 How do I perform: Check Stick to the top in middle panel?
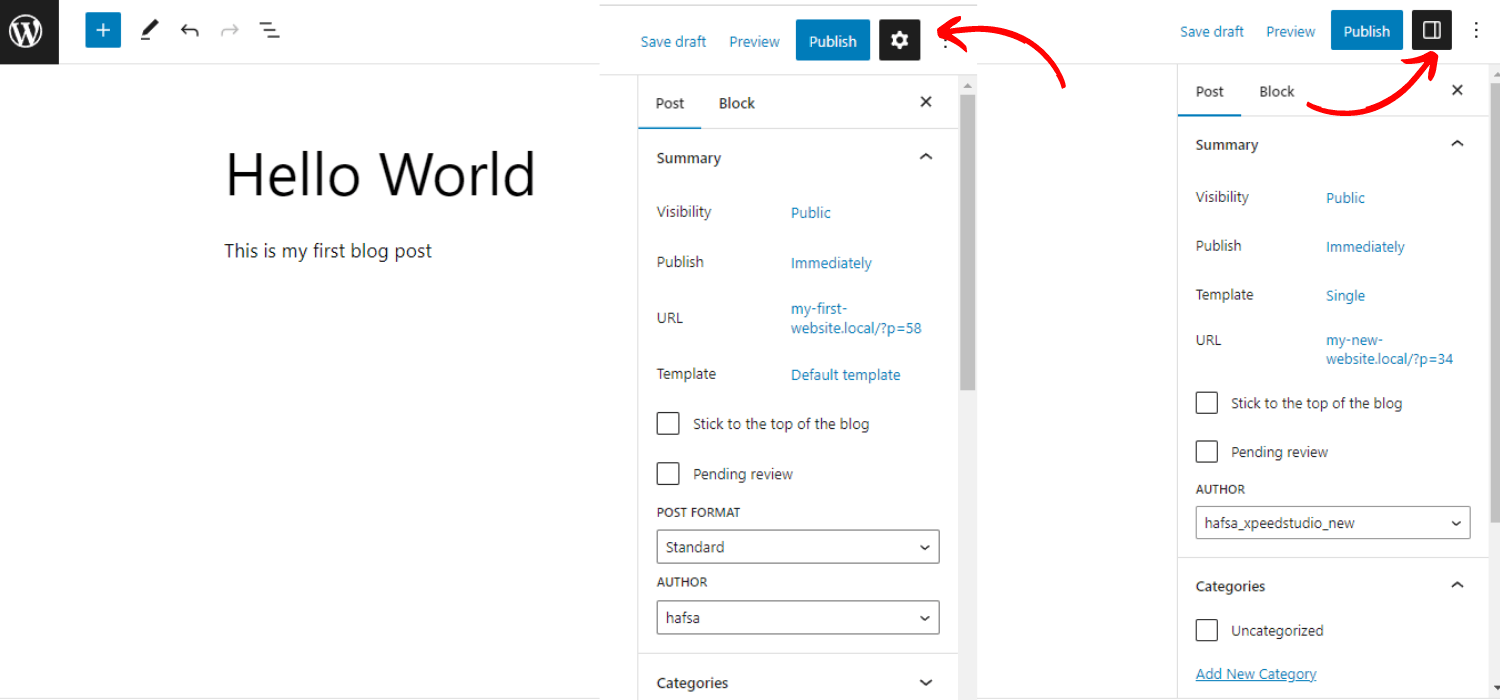pyautogui.click(x=668, y=423)
